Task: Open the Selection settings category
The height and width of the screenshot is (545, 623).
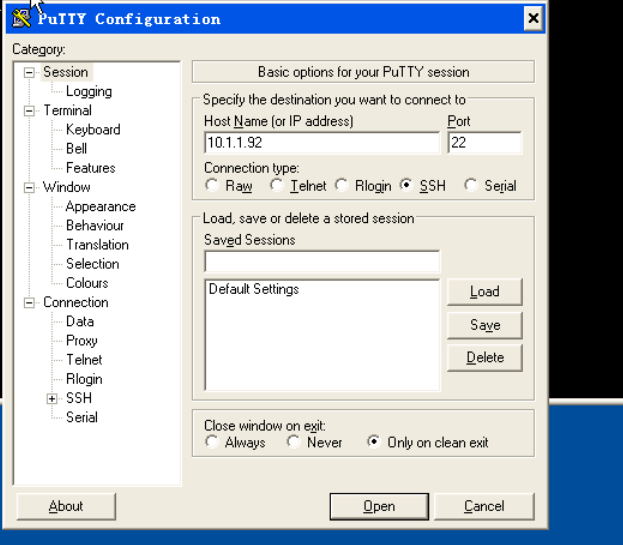Action: coord(93,264)
